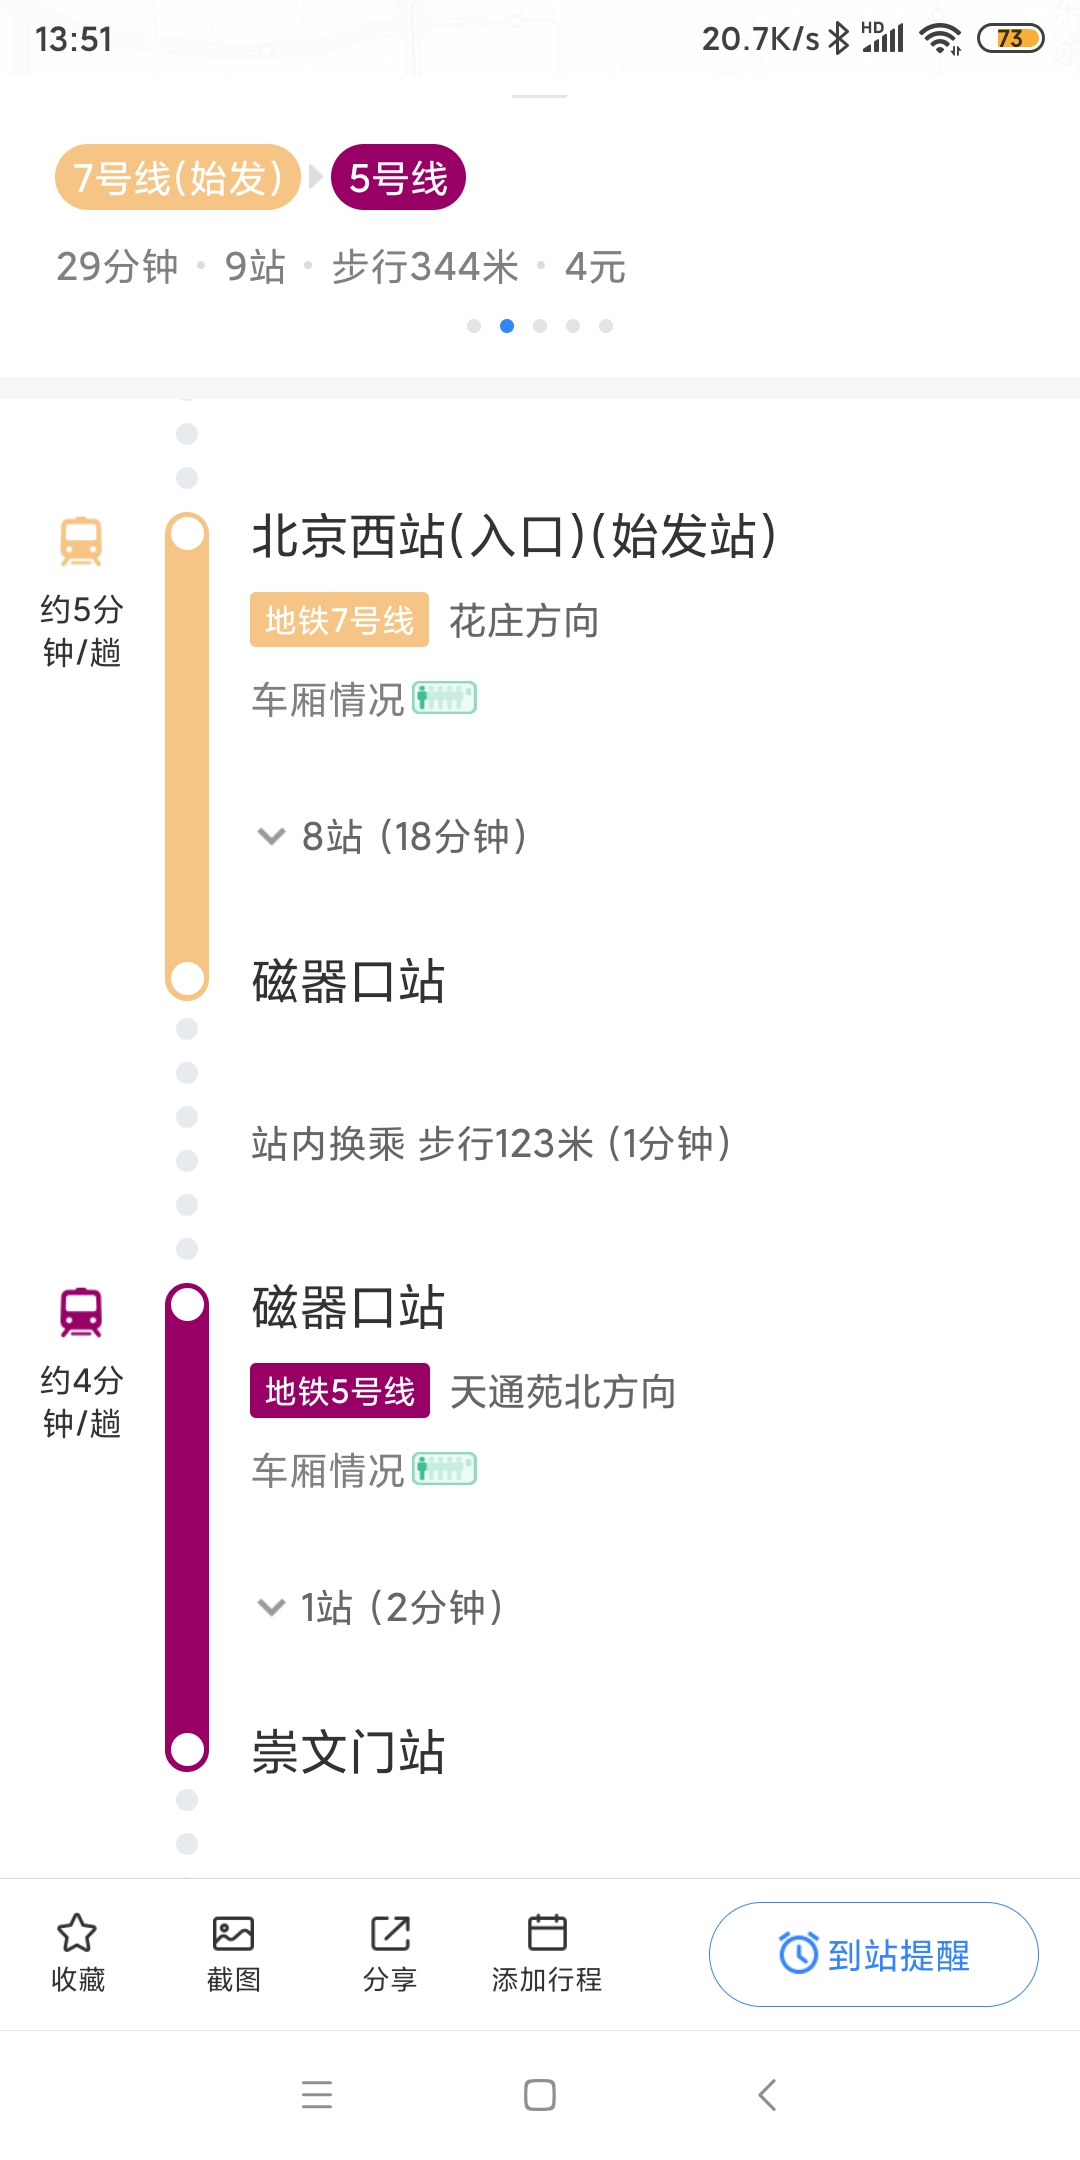Select the 5号线 route pill
Image resolution: width=1080 pixels, height=2160 pixels.
pos(398,178)
